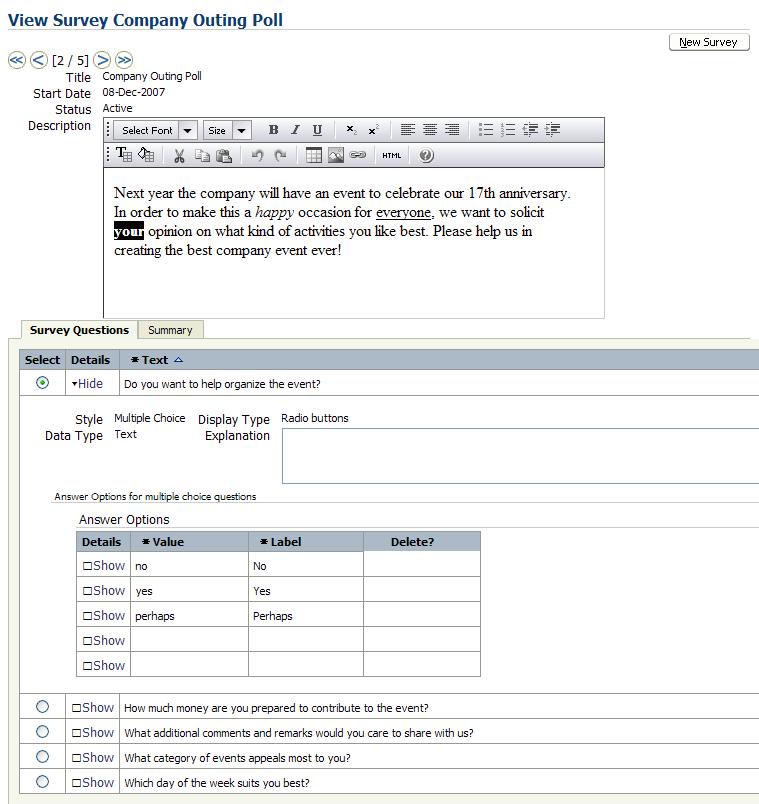Viewport: 759px width, 804px height.
Task: Click underlined word 'everyone' in description
Action: (404, 212)
